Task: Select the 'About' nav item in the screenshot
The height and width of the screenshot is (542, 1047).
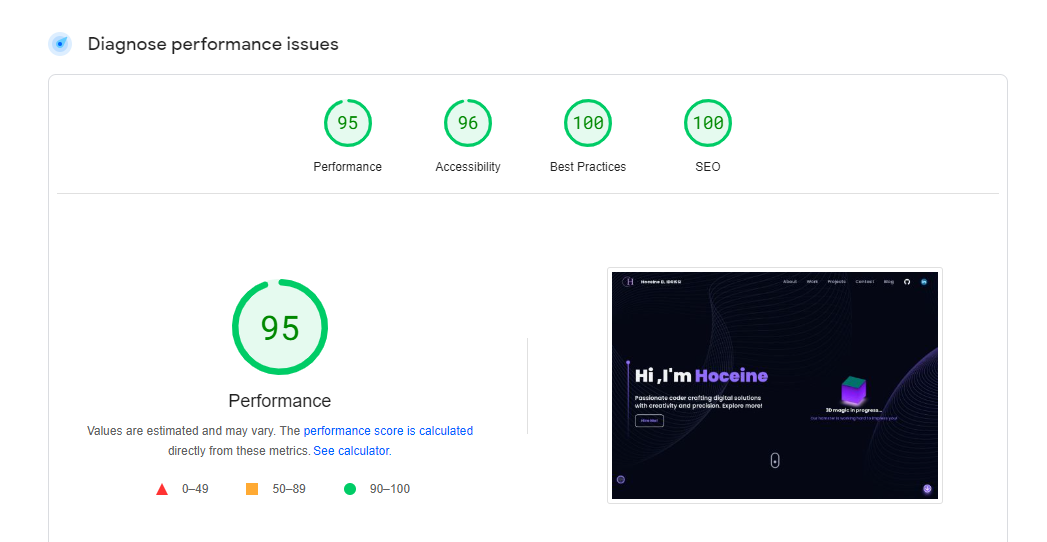Action: coord(790,282)
